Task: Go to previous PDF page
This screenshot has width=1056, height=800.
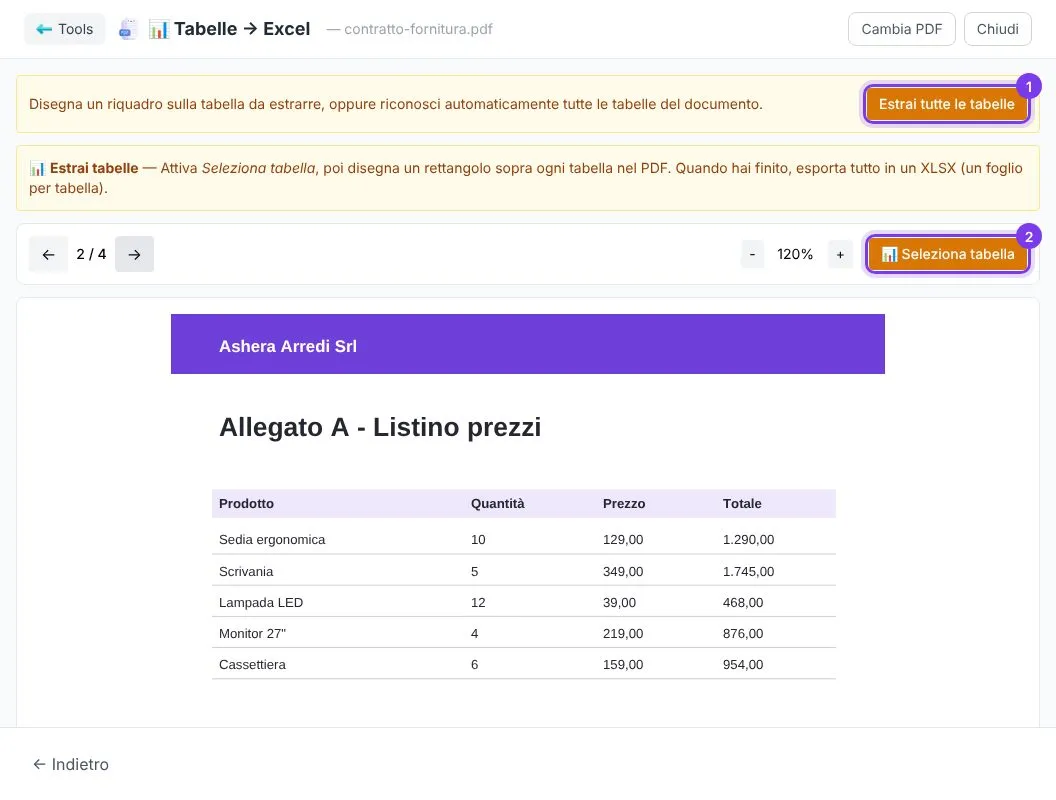Action: click(x=48, y=255)
